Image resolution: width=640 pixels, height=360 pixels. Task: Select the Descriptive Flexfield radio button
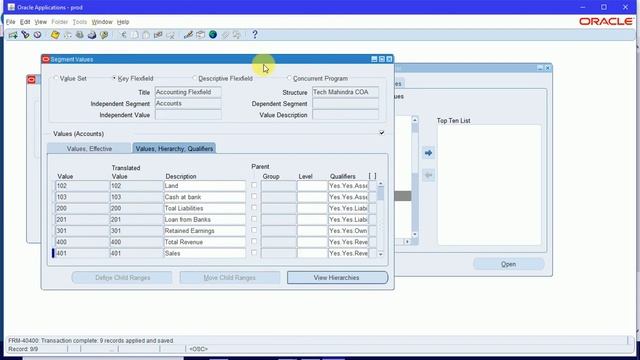[195, 78]
